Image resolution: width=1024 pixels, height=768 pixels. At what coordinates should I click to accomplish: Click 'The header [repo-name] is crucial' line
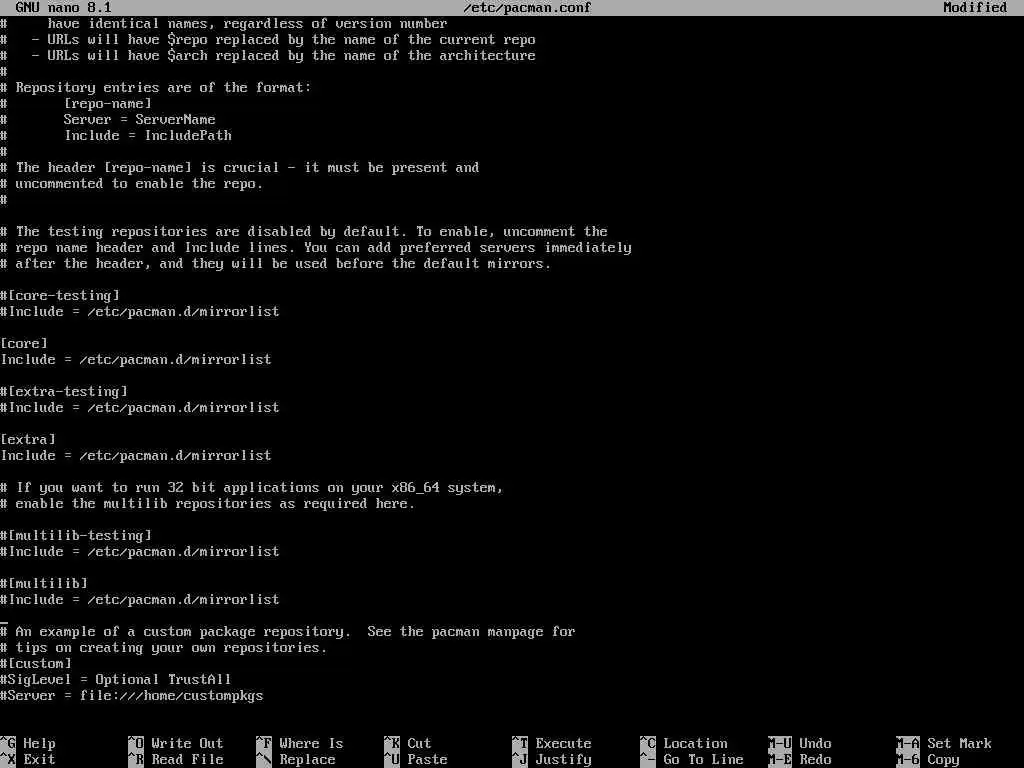240,167
